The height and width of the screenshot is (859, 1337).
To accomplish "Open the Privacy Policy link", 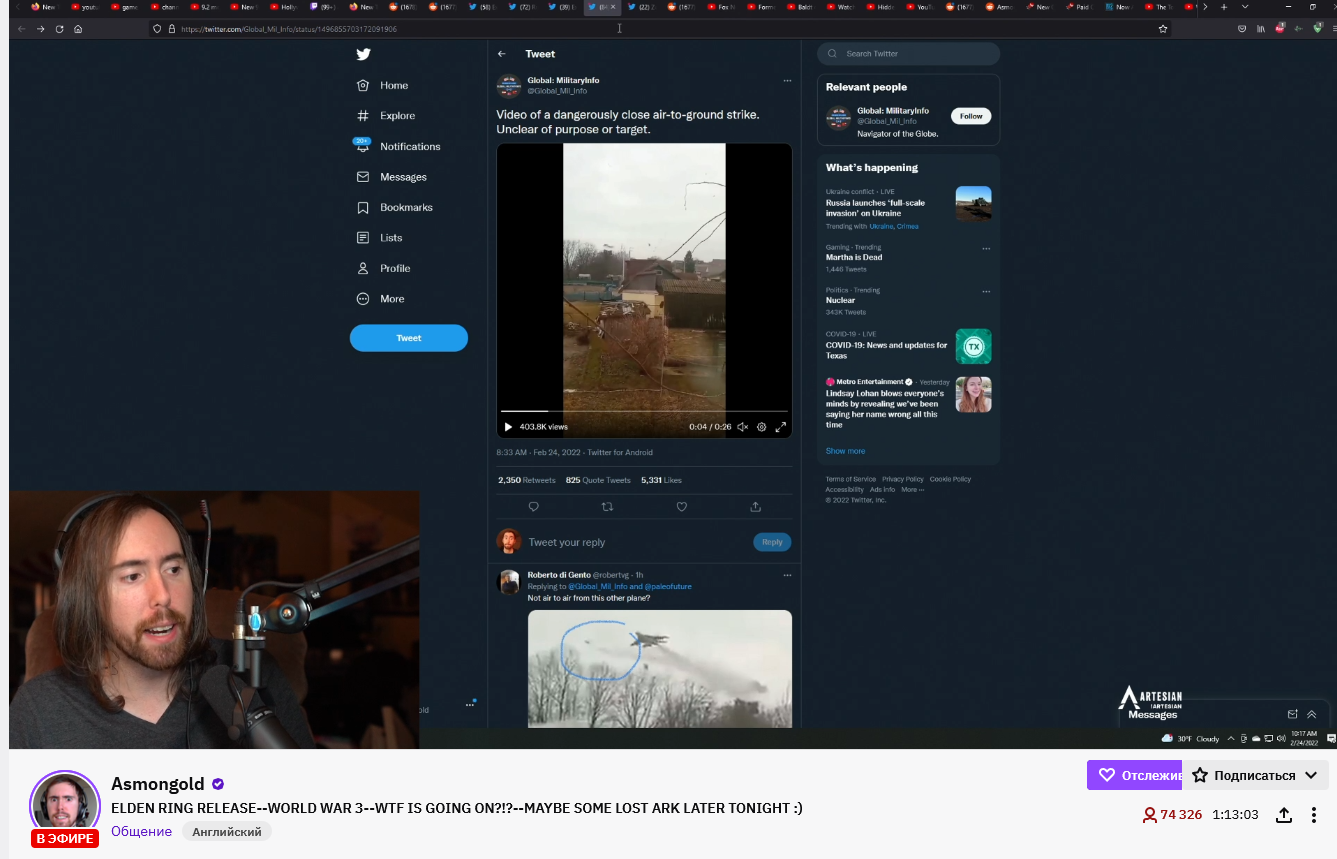I will [903, 479].
